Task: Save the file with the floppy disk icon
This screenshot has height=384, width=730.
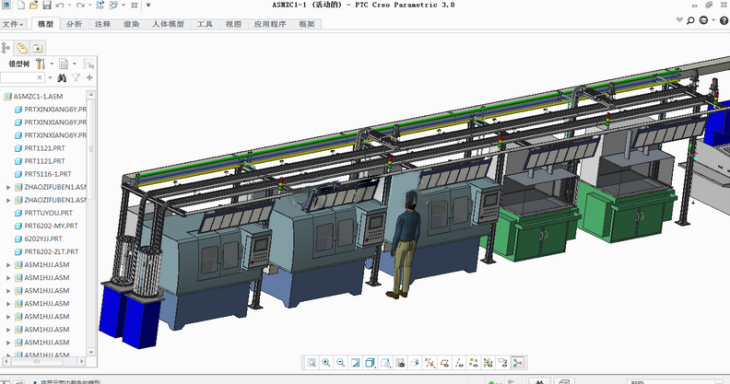Action: point(47,5)
